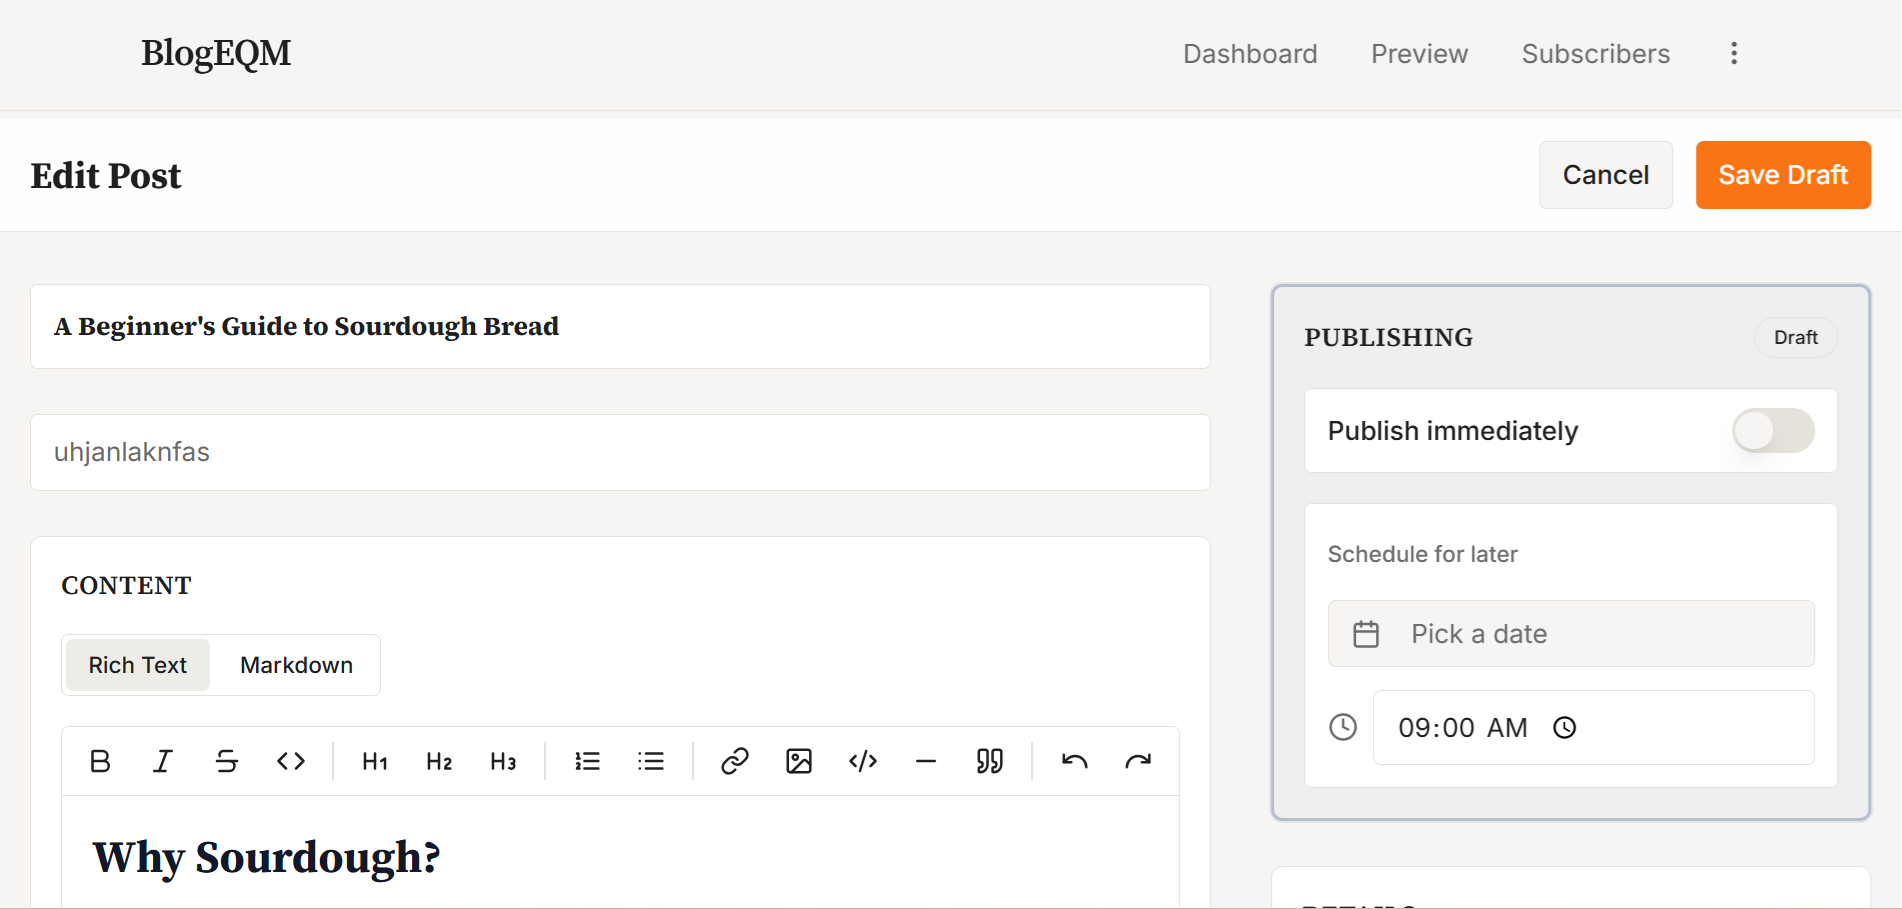Open the Pick a date picker
This screenshot has height=909, width=1902.
coord(1571,634)
